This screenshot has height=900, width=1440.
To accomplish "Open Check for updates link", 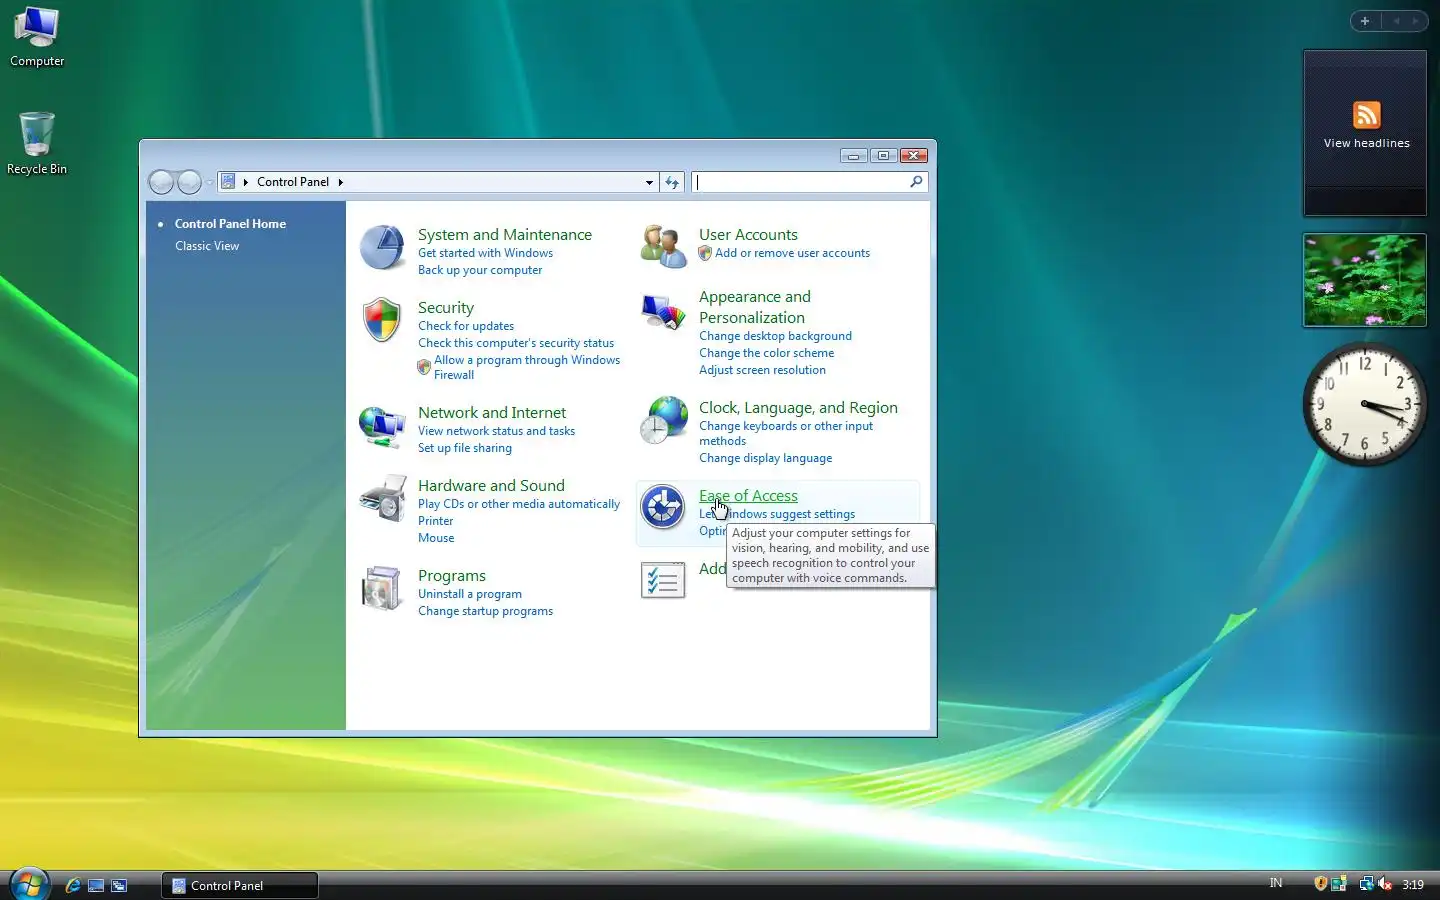I will pyautogui.click(x=466, y=326).
